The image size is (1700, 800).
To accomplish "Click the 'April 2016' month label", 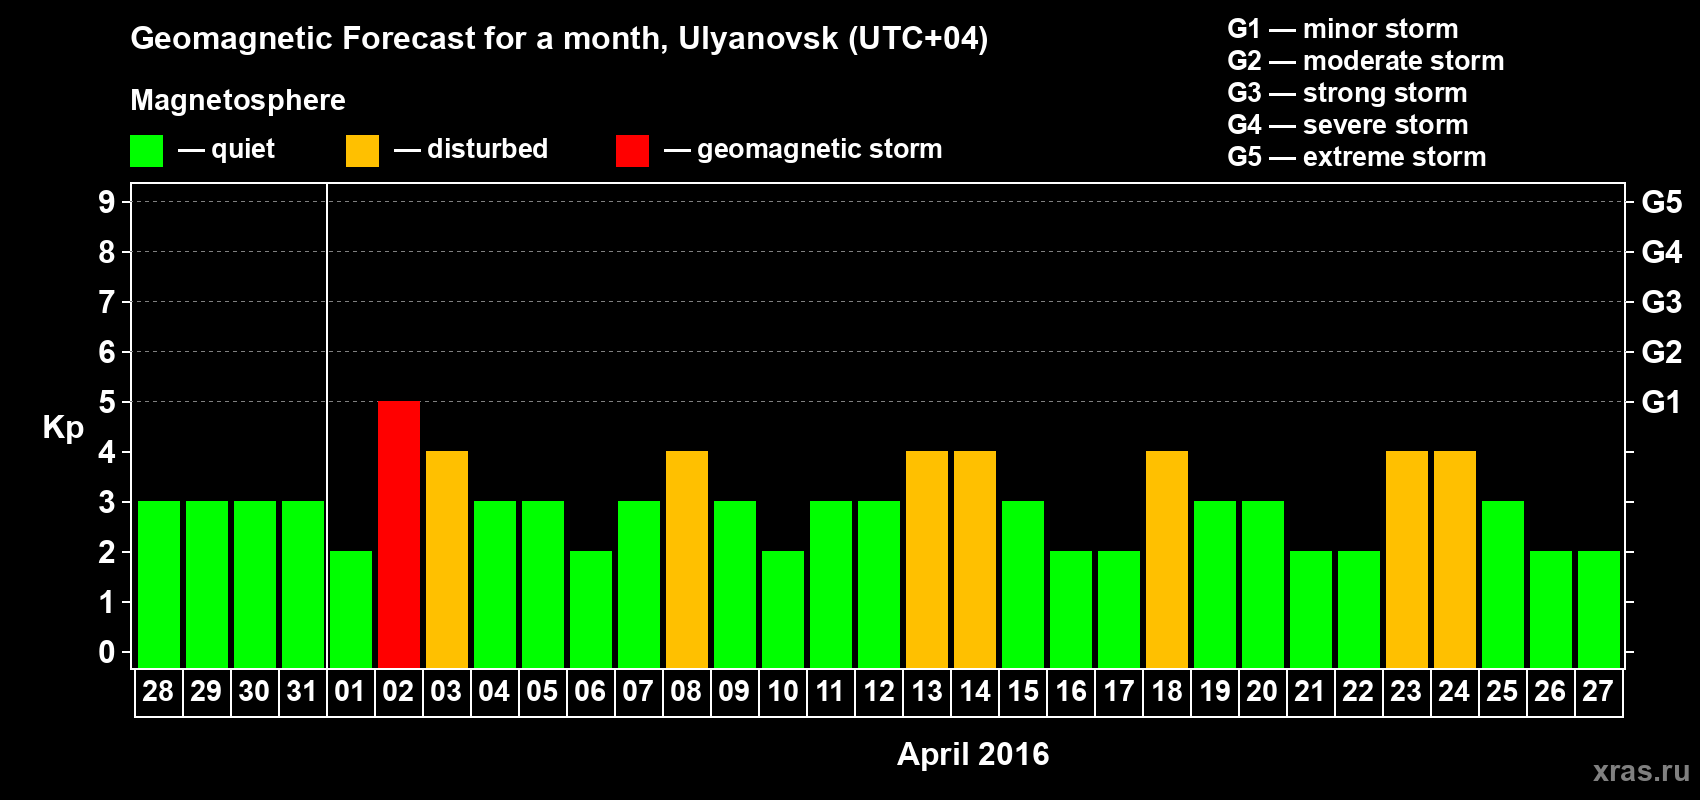I will point(973,754).
